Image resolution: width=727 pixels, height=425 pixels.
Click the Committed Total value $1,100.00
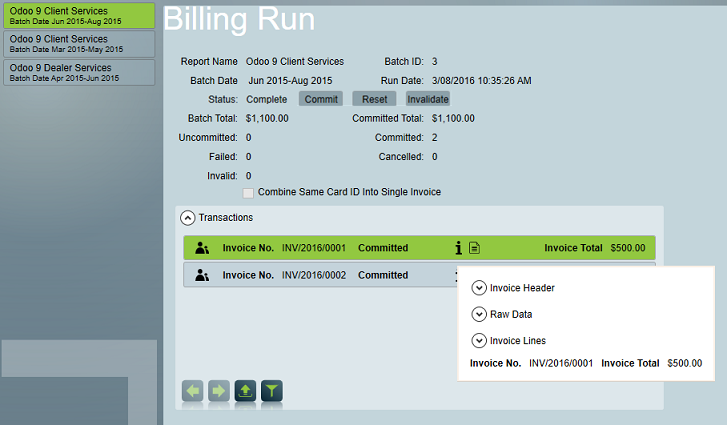453,119
